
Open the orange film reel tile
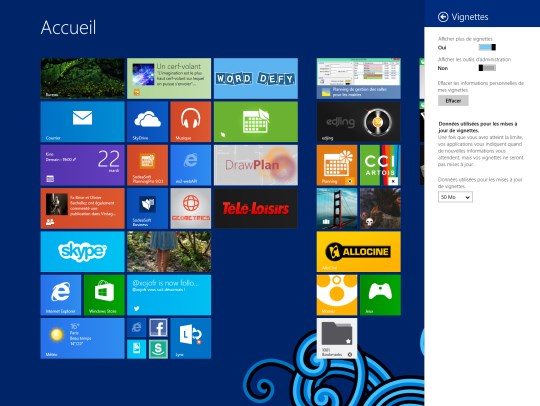337,295
